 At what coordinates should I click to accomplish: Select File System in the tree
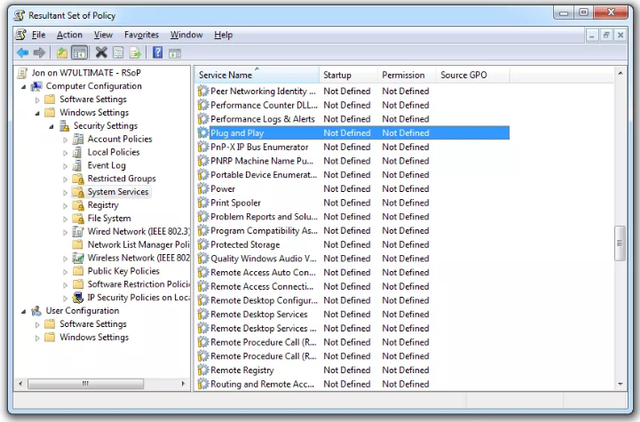109,218
